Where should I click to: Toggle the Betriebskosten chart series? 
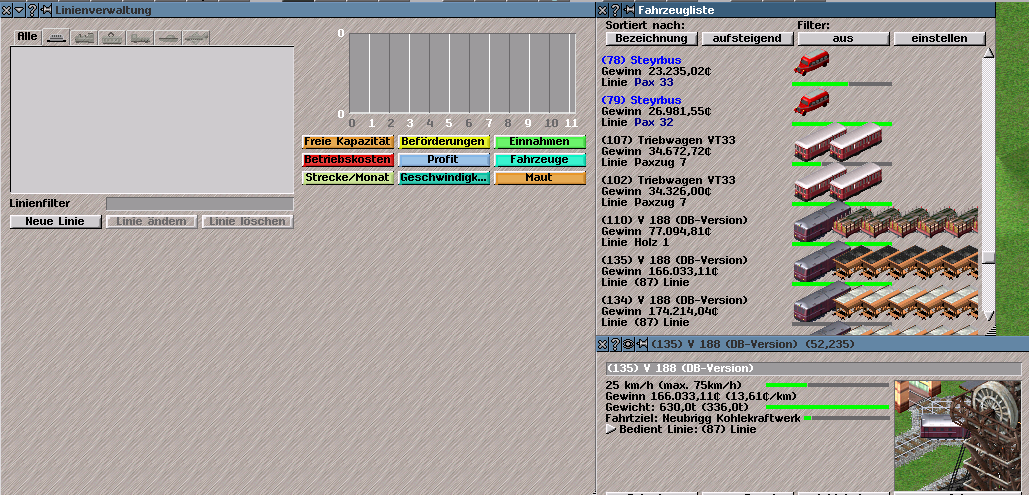[347, 160]
